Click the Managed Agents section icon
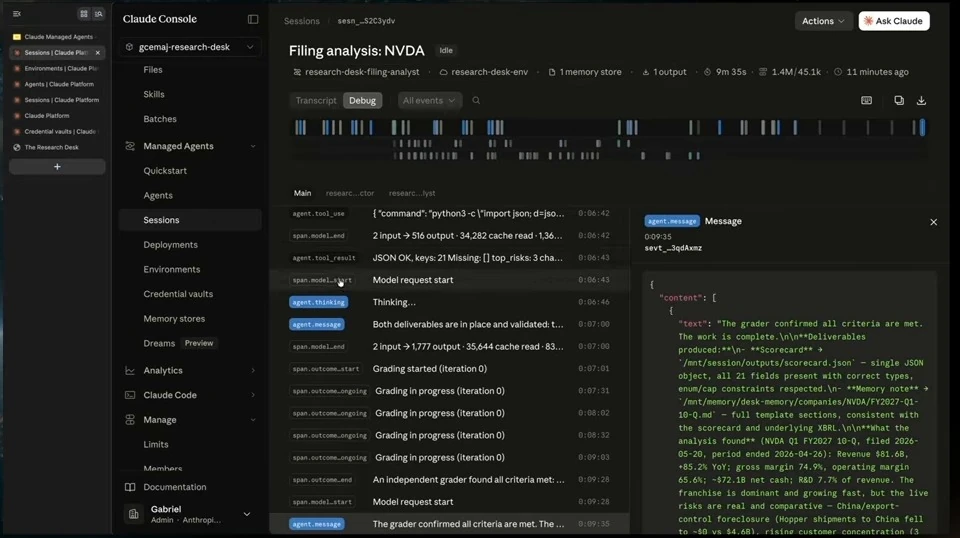Screen dimensions: 960x538 coord(130,146)
